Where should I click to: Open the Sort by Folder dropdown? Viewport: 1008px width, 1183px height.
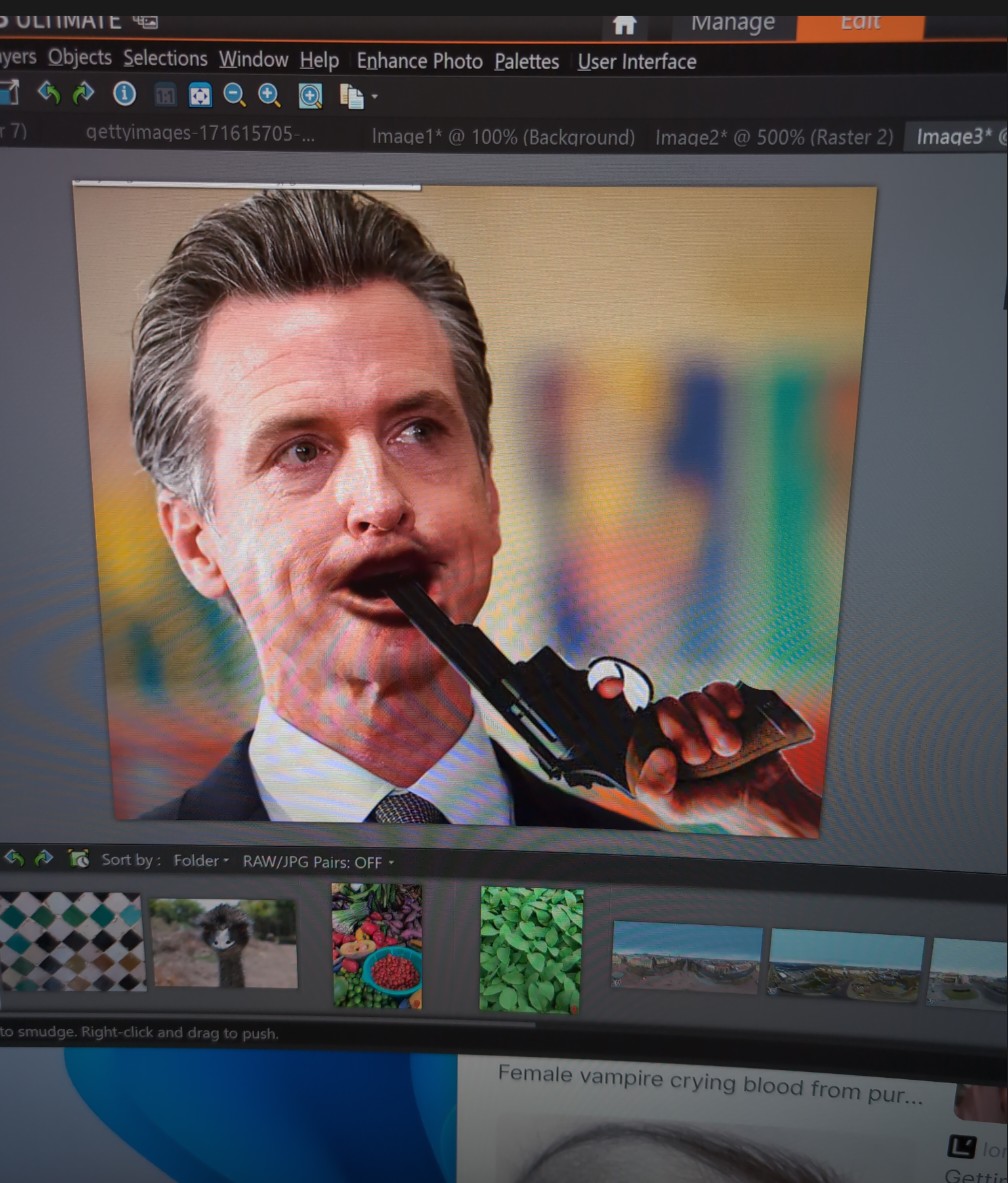coord(201,861)
